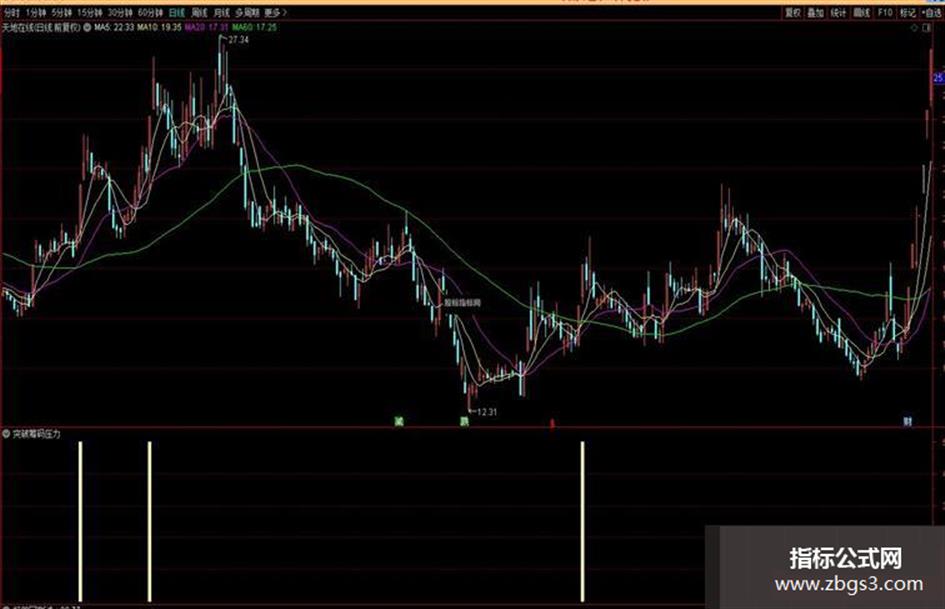The width and height of the screenshot is (945, 609).
Task: Switch to 月线 monthly chart
Action: (221, 13)
